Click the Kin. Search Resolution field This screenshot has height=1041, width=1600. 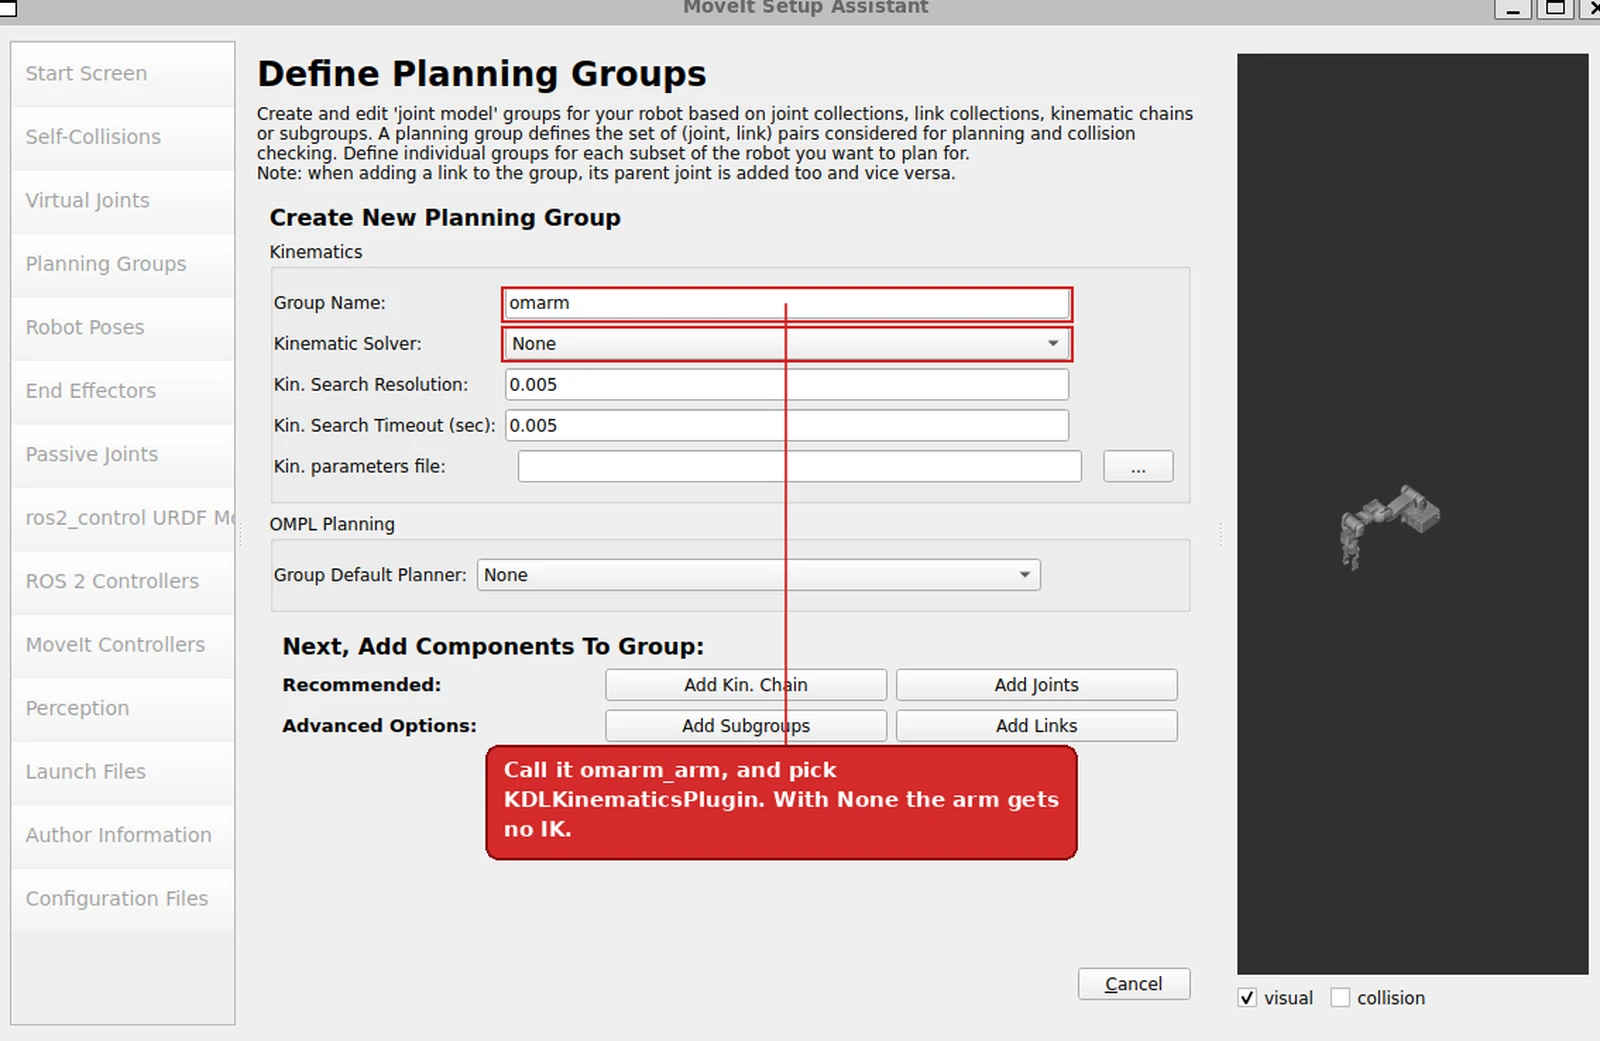[787, 385]
